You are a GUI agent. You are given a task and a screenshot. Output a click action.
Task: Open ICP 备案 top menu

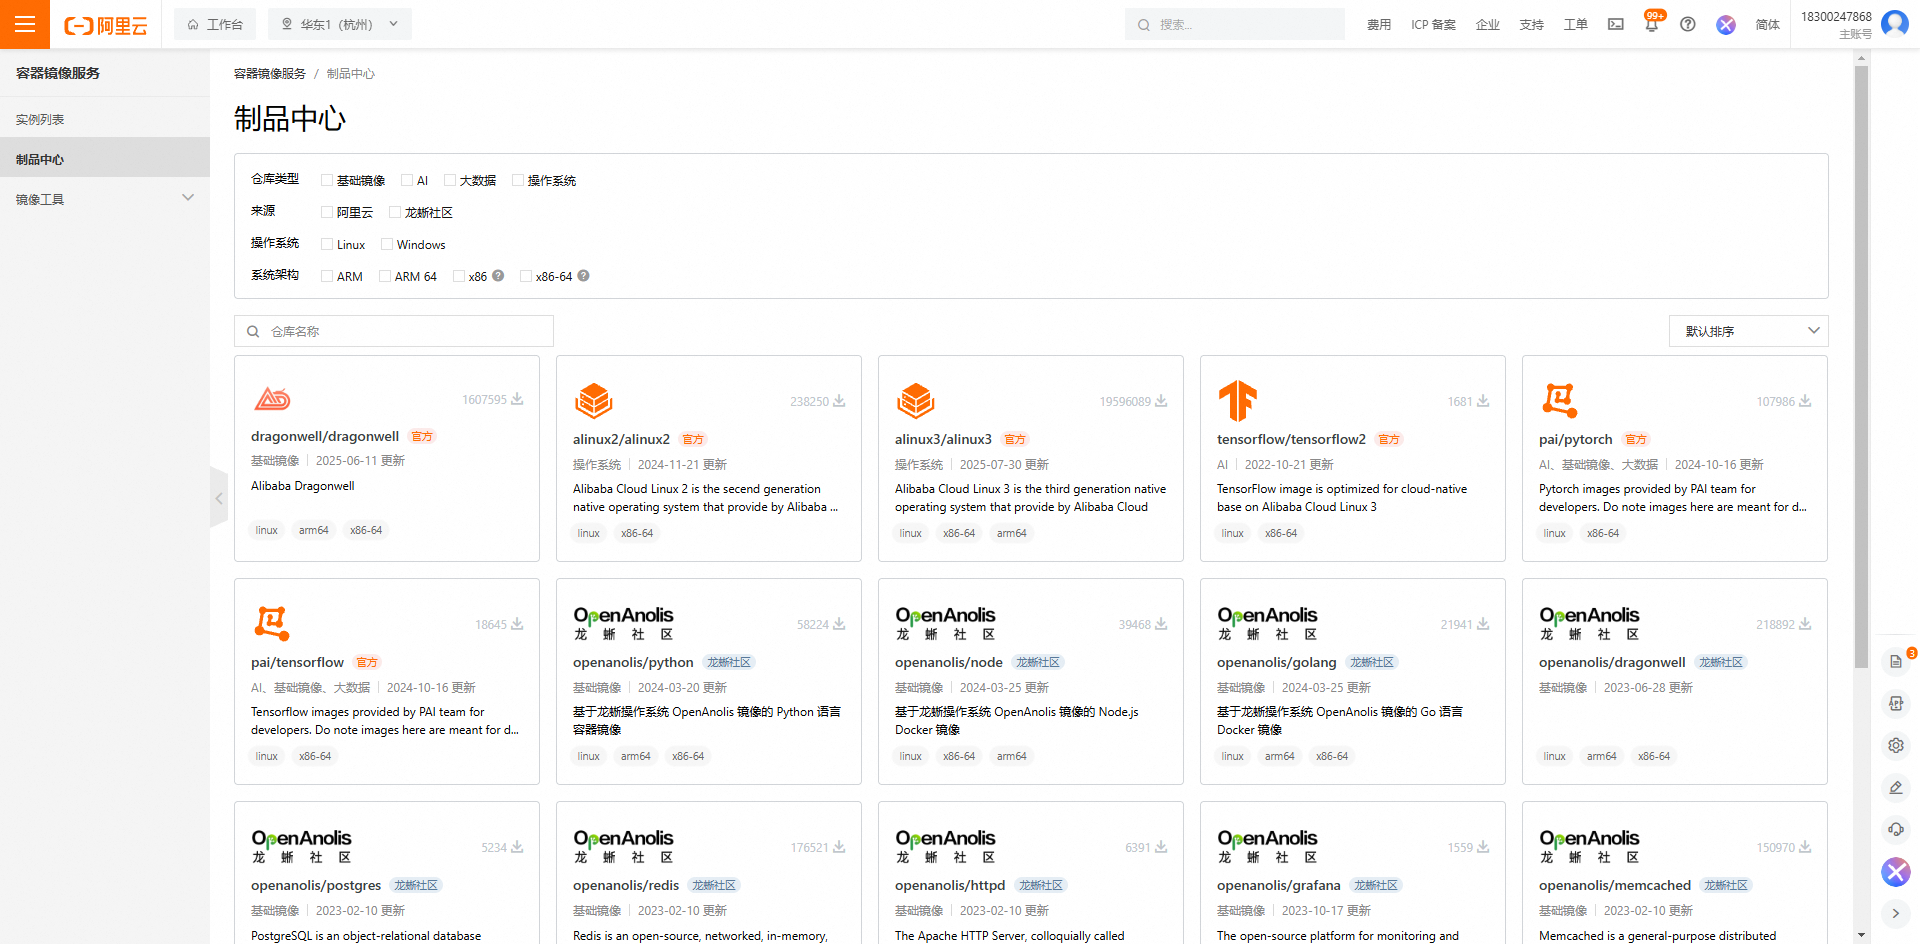click(x=1433, y=24)
